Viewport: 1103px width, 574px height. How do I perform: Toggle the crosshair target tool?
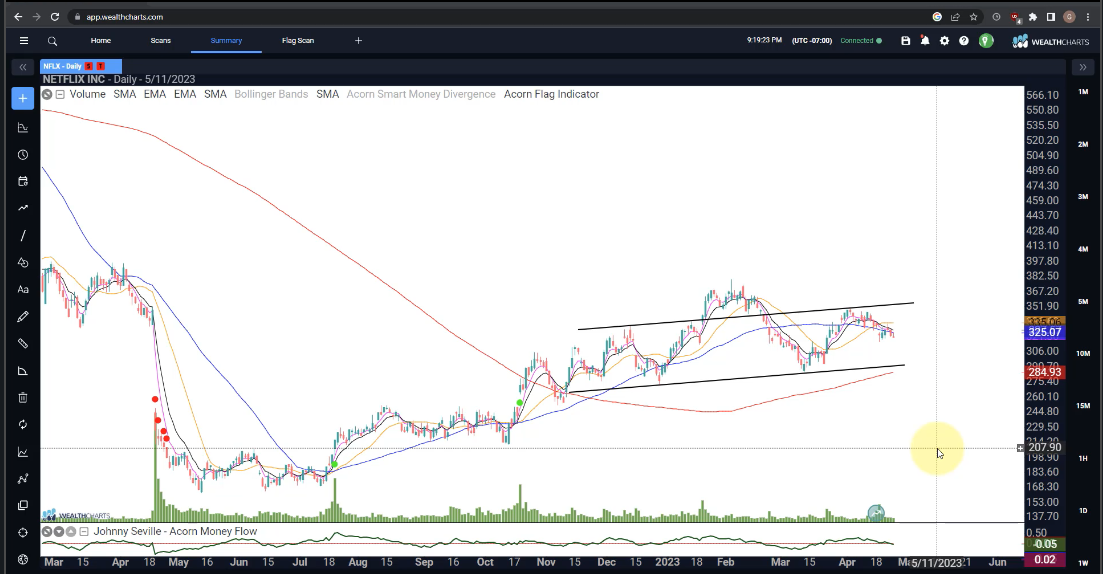23,532
